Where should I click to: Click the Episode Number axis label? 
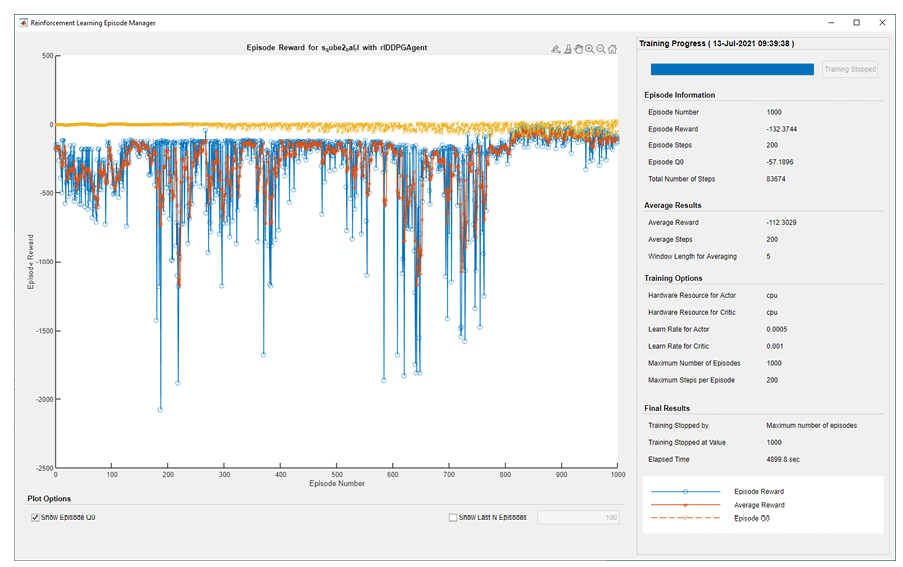[x=337, y=484]
